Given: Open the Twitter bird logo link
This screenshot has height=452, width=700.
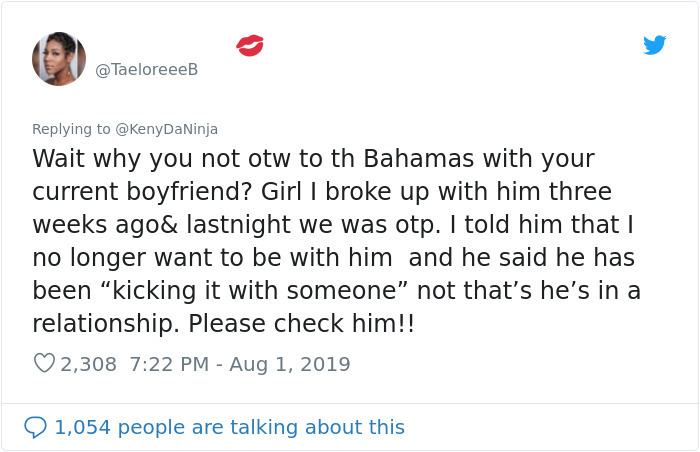Looking at the screenshot, I should pos(654,45).
